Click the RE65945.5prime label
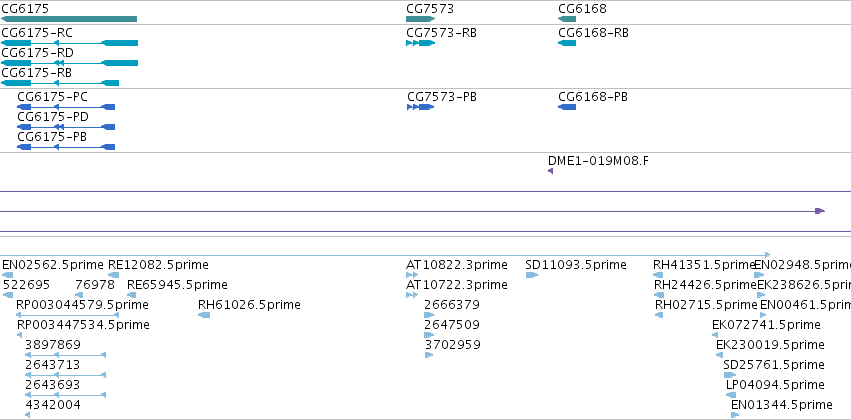 tap(177, 285)
